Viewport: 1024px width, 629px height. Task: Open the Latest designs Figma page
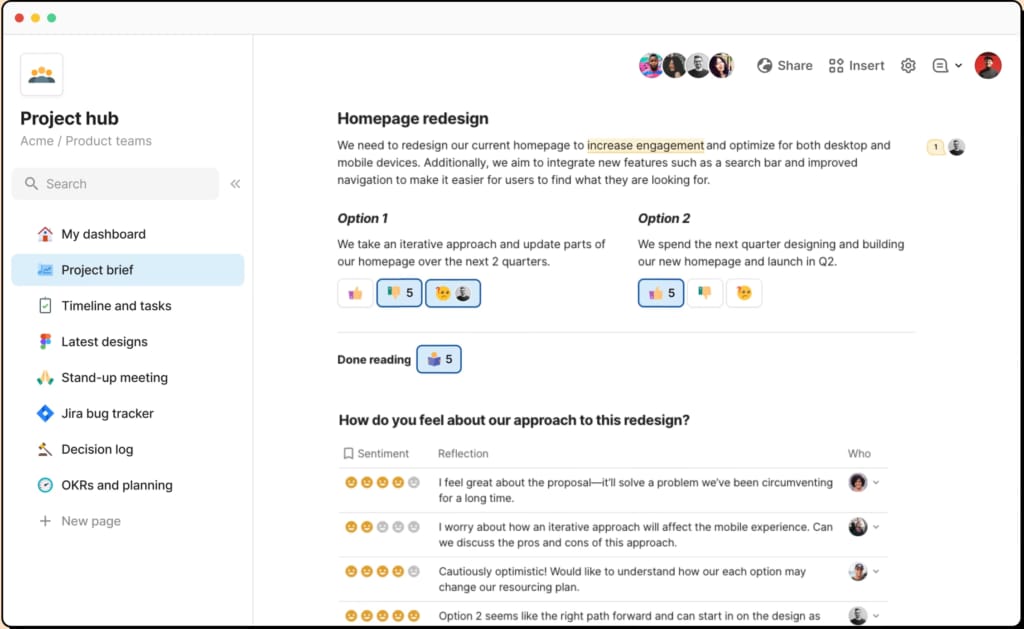[104, 342]
